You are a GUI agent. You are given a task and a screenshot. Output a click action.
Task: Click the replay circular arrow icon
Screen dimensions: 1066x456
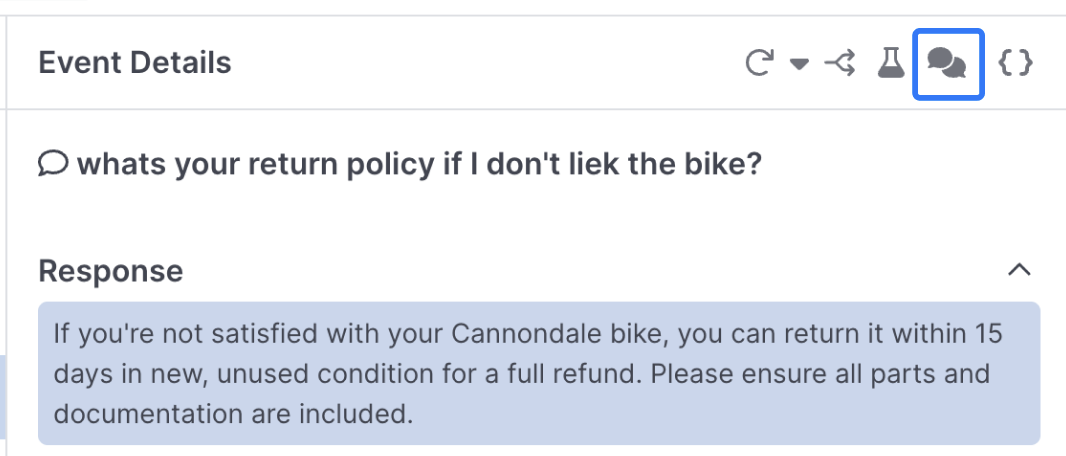(760, 64)
